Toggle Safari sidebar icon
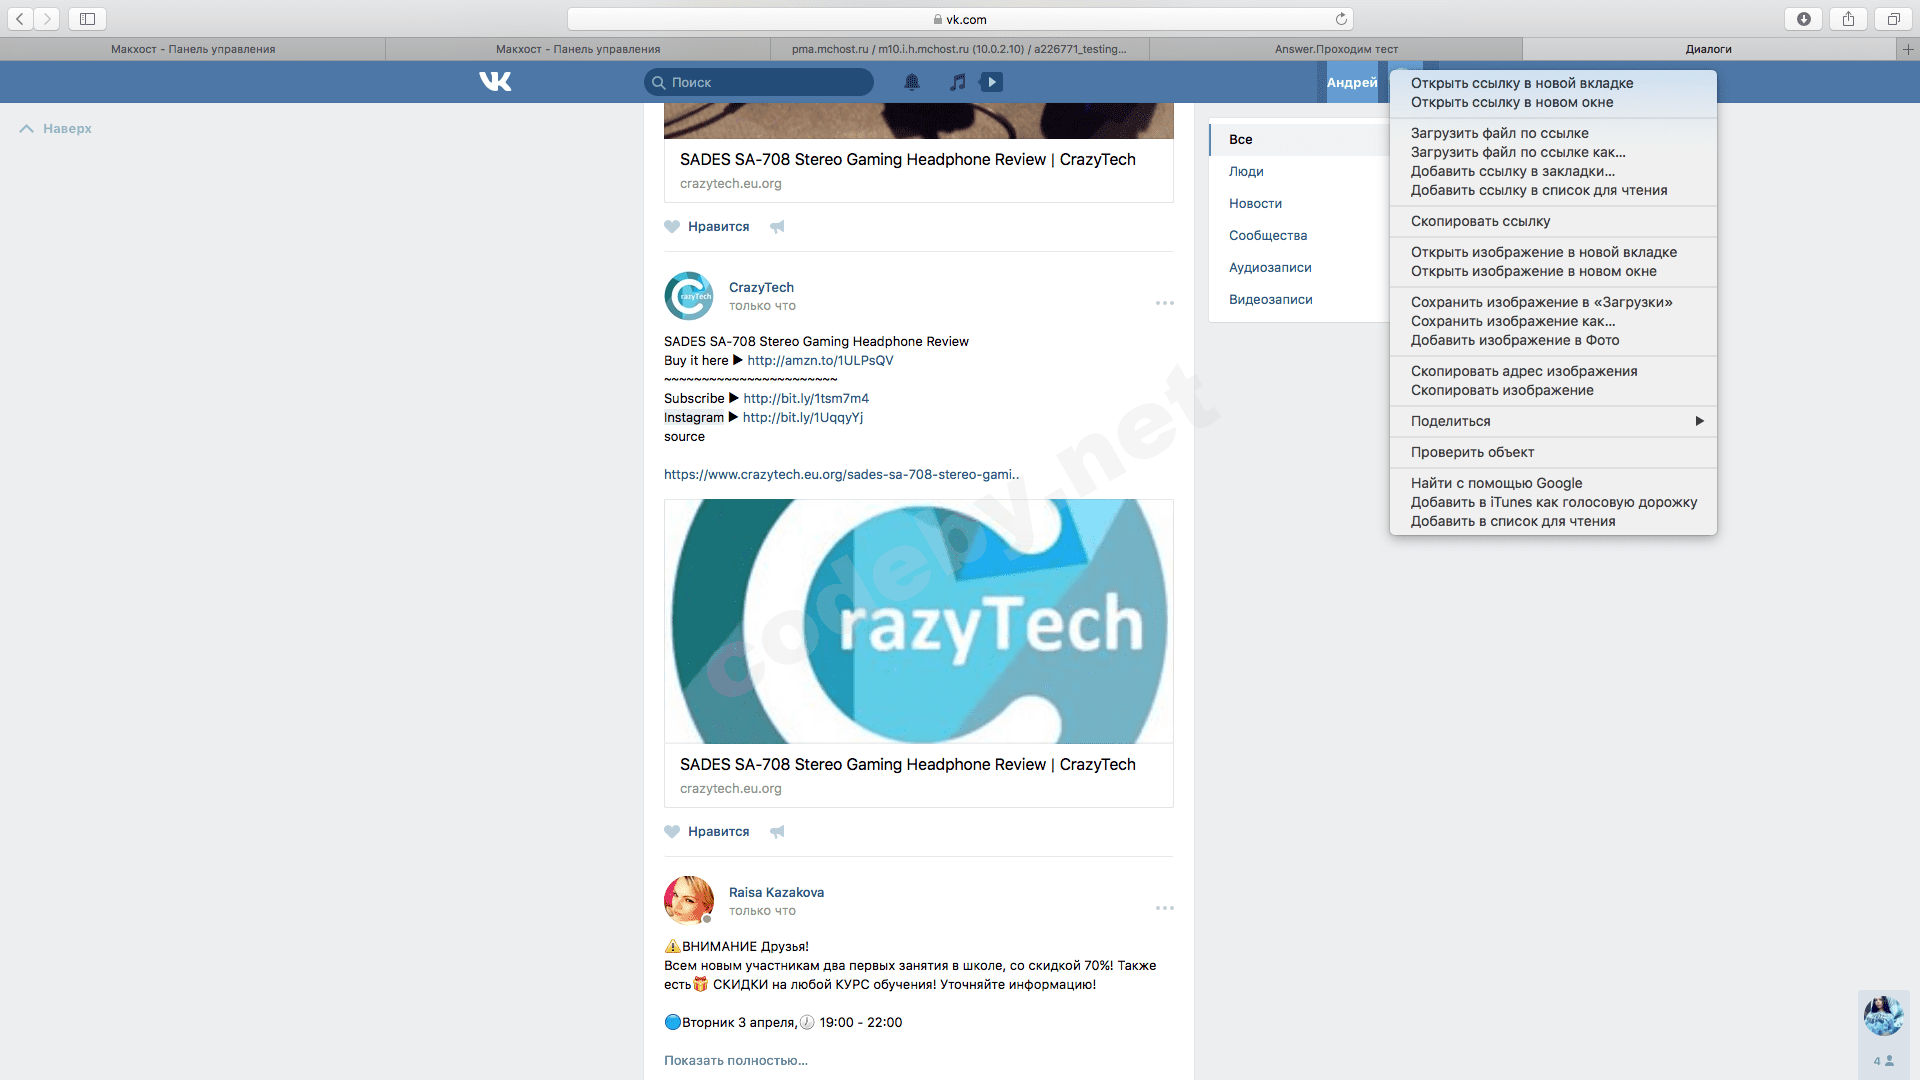This screenshot has width=1920, height=1080. (x=87, y=19)
